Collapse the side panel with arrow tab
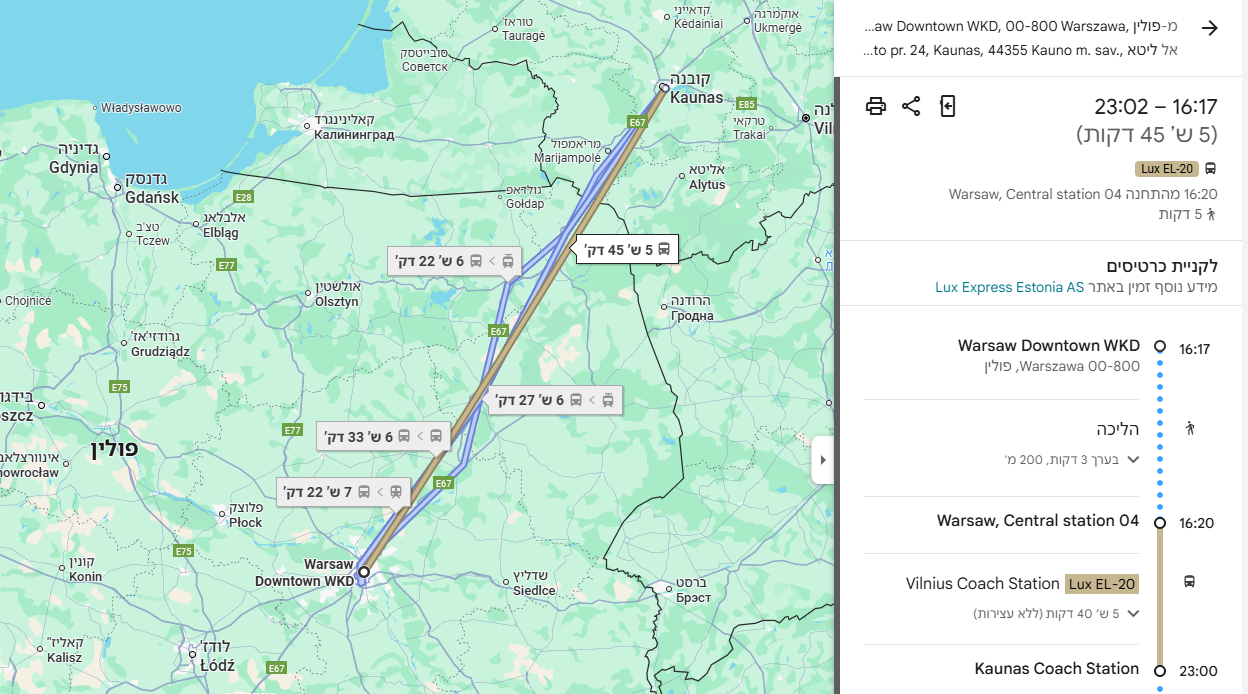1248x694 pixels. coord(822,460)
